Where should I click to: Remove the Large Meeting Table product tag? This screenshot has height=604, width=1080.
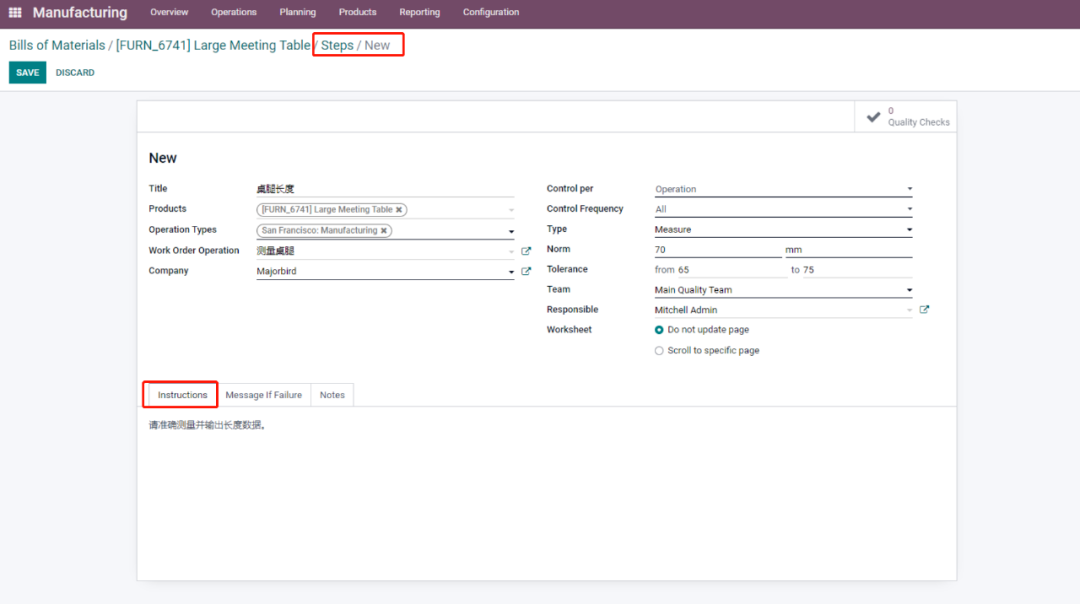click(x=399, y=210)
